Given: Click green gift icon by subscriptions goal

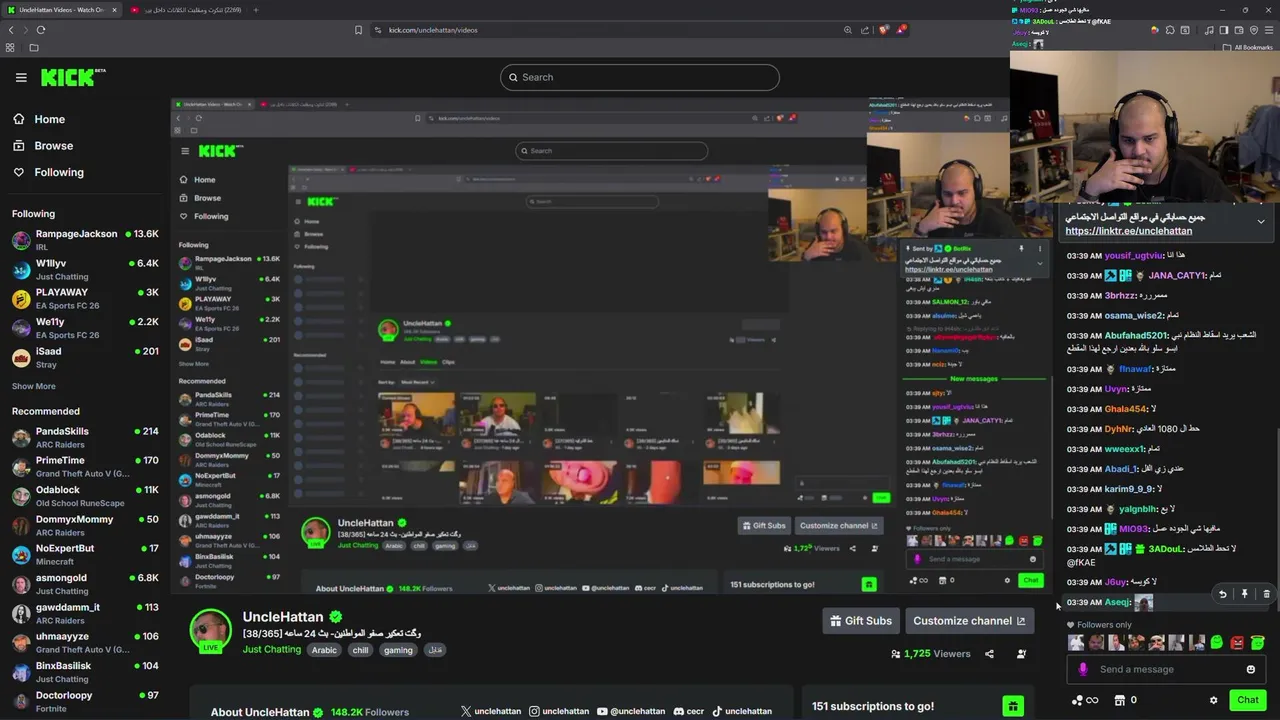Looking at the screenshot, I should 1013,707.
